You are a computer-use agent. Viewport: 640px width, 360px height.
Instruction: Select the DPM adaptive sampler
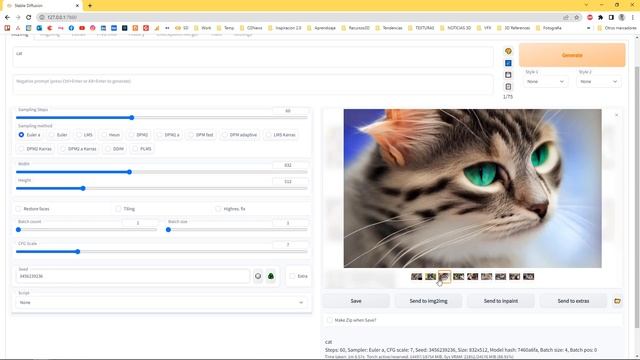click(240, 135)
